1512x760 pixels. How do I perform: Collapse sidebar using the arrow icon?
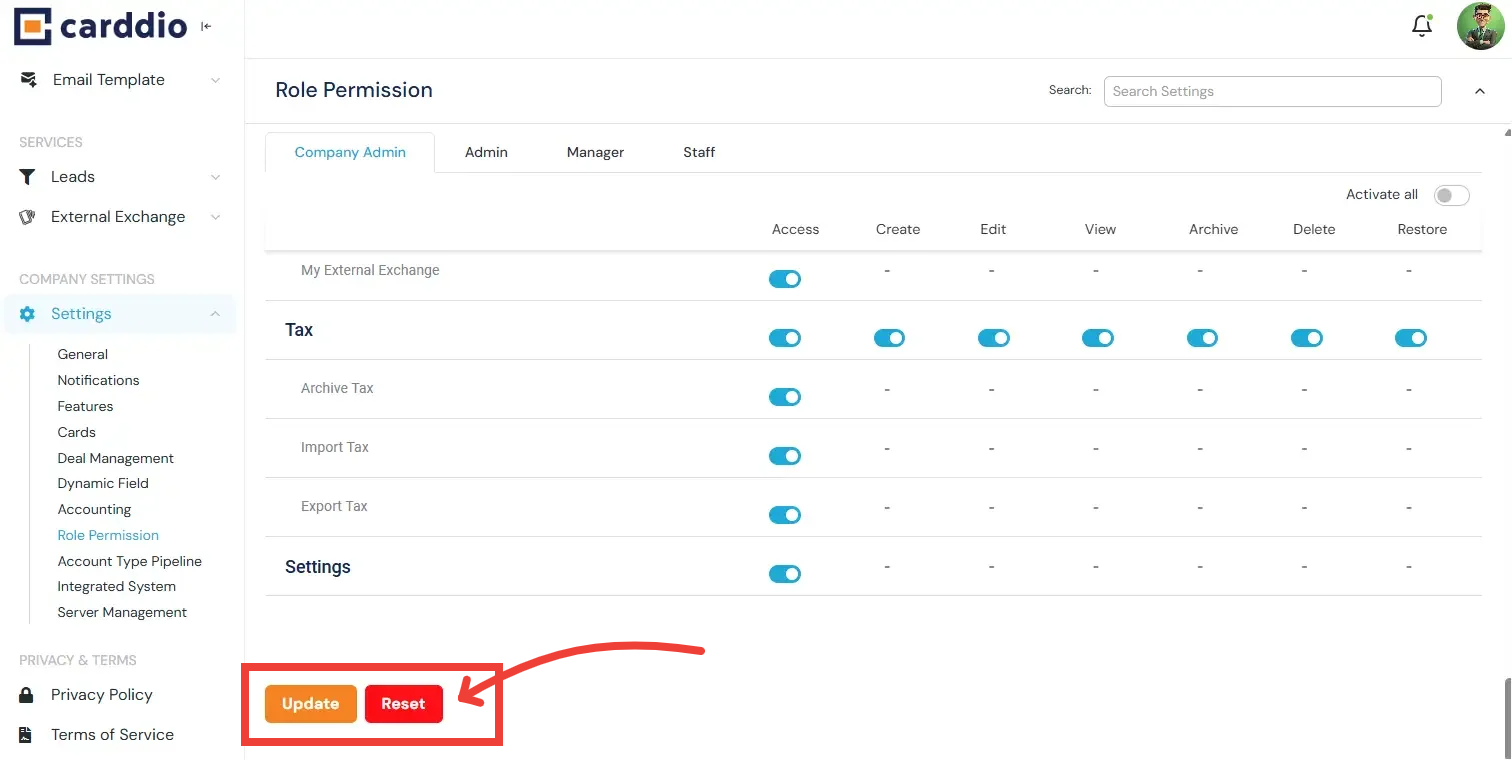click(x=206, y=27)
